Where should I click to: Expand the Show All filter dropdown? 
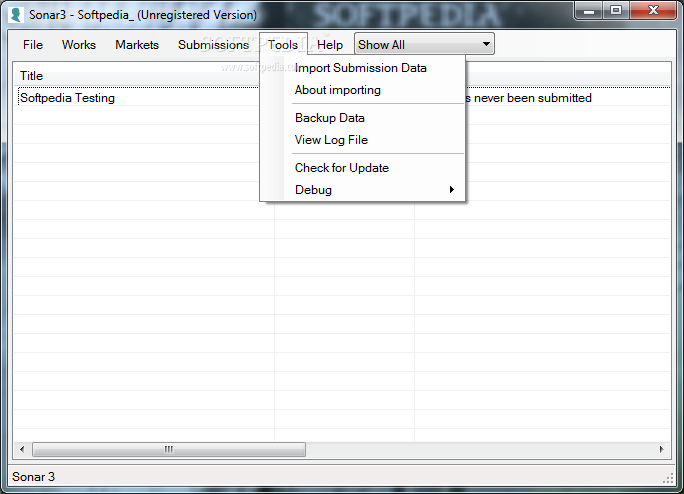coord(424,44)
